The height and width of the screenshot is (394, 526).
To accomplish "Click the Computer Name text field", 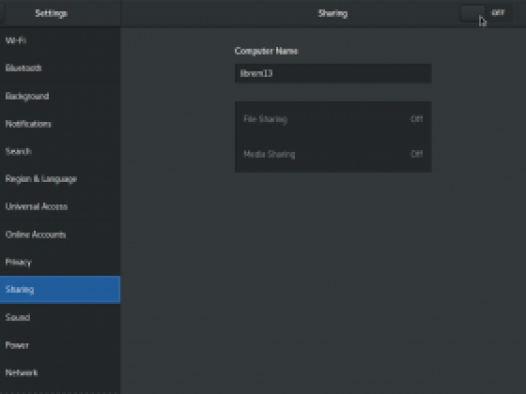I will 333,73.
